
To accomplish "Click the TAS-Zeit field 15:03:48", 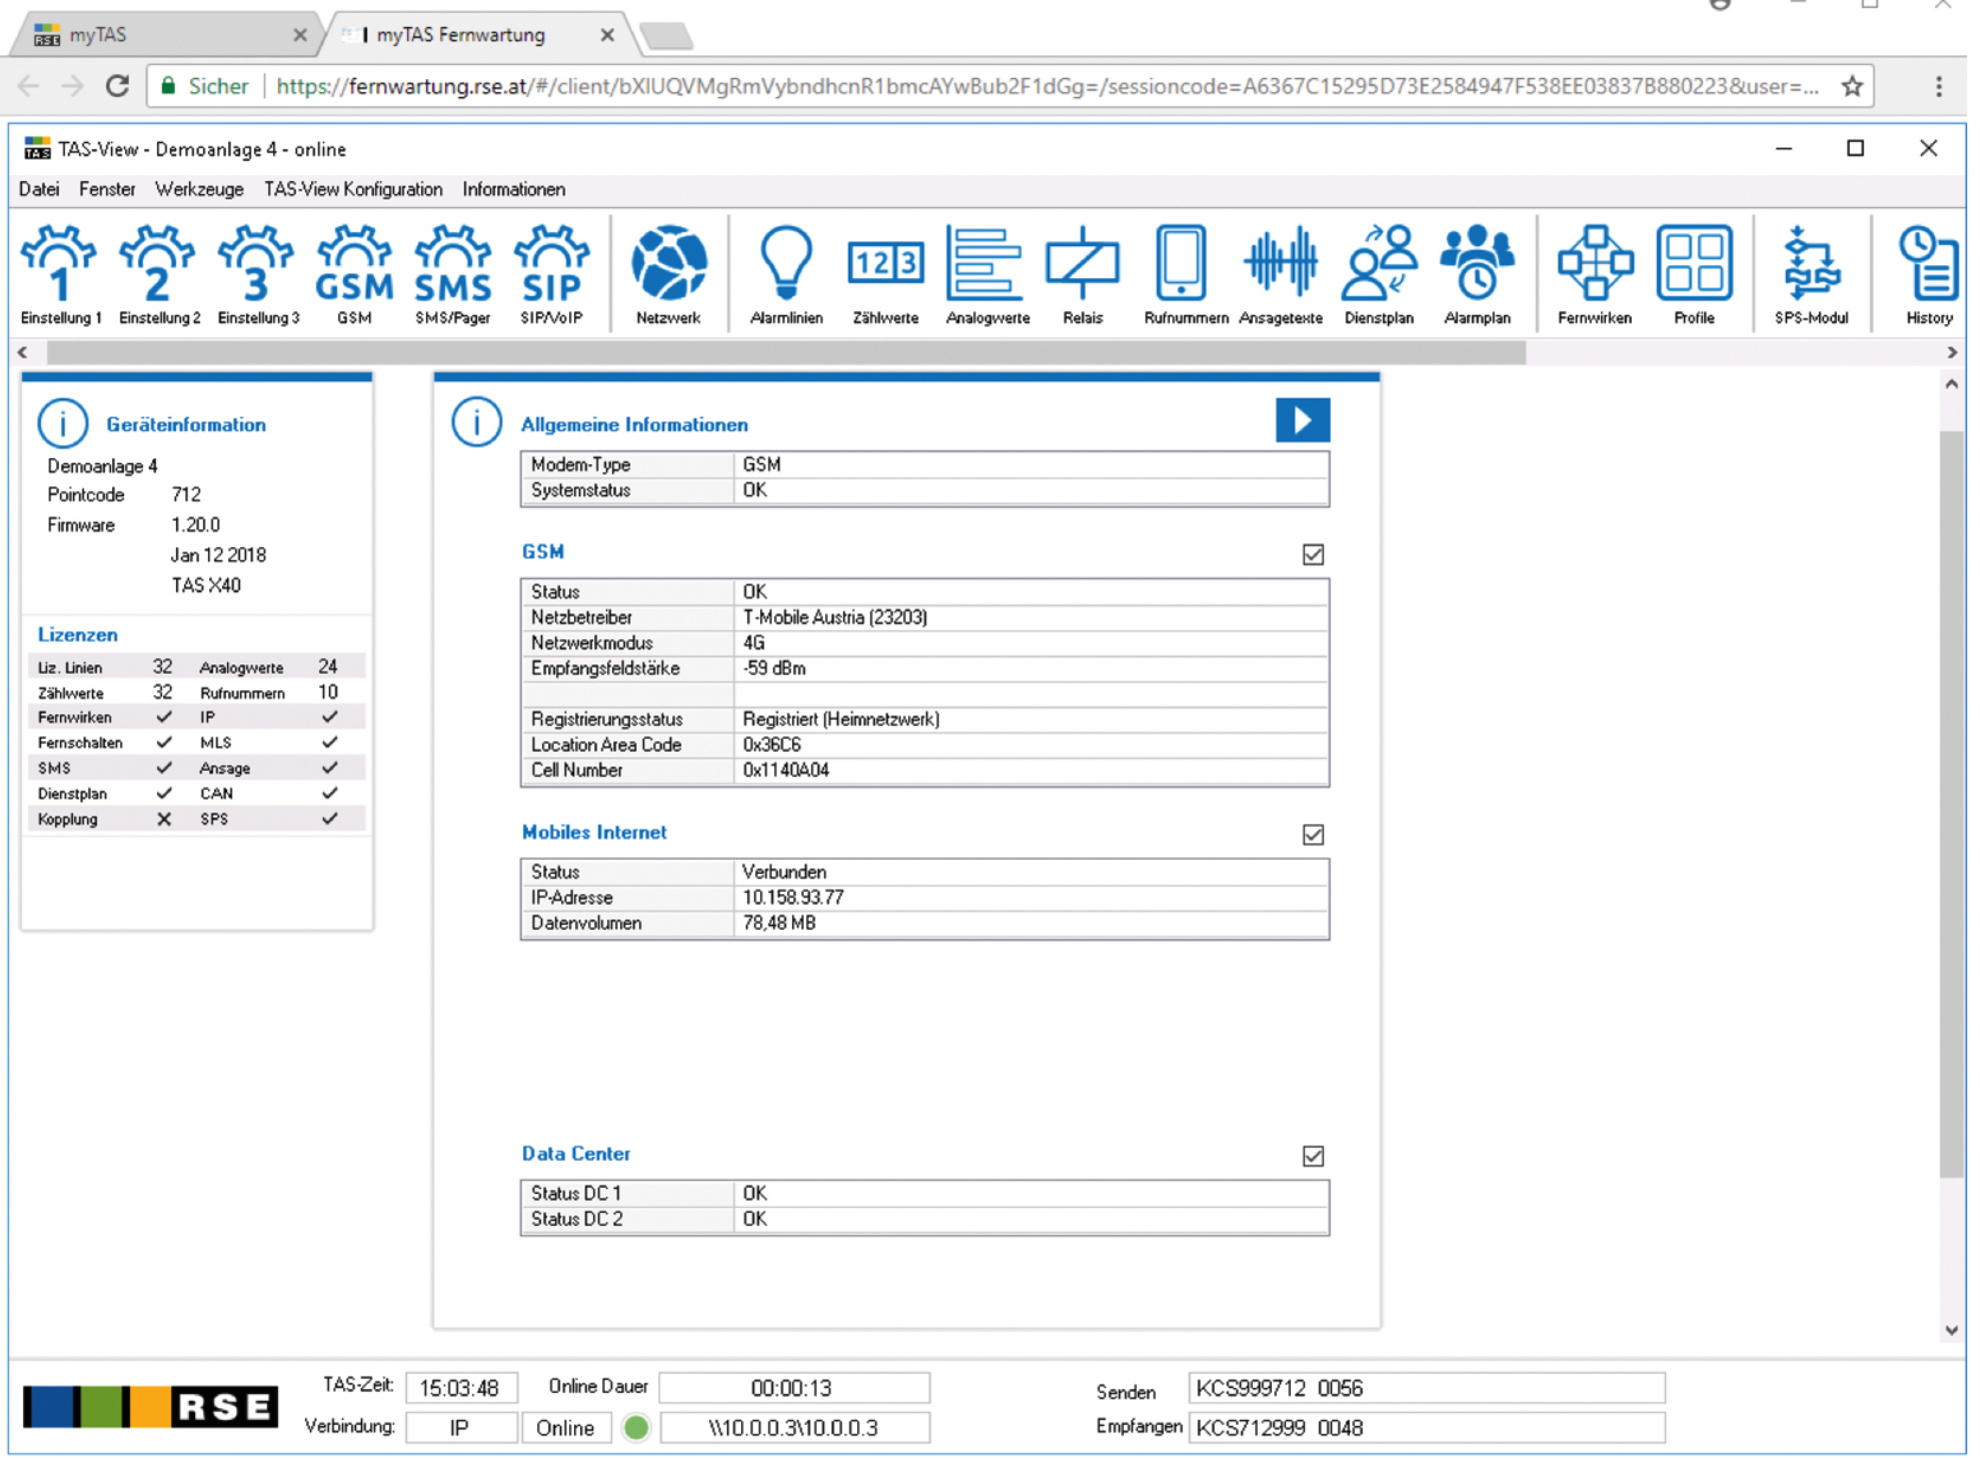I will tap(460, 1388).
